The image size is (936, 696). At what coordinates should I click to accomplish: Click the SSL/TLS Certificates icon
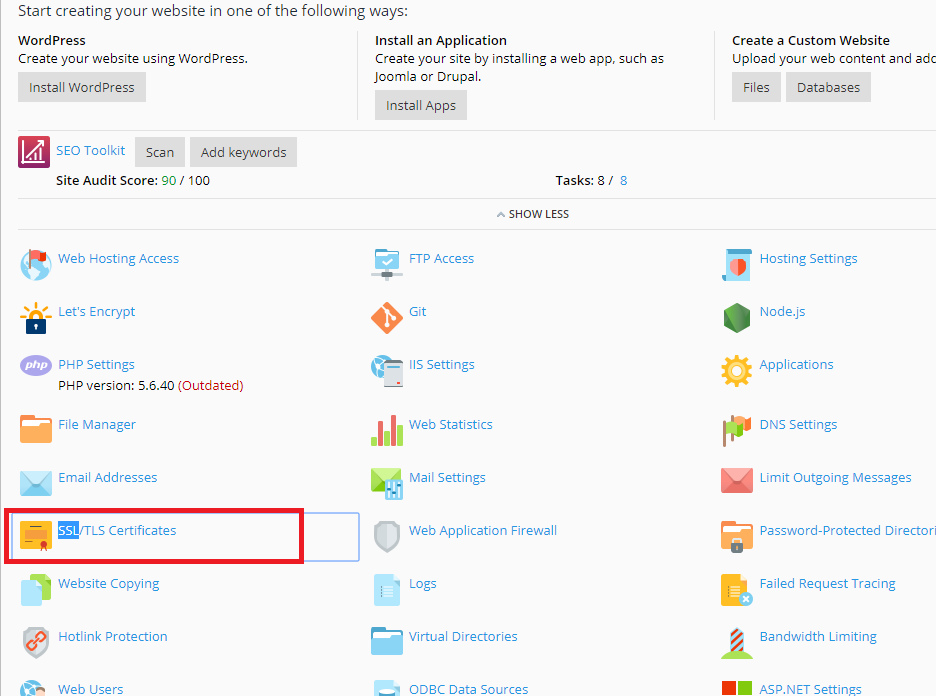pos(36,536)
